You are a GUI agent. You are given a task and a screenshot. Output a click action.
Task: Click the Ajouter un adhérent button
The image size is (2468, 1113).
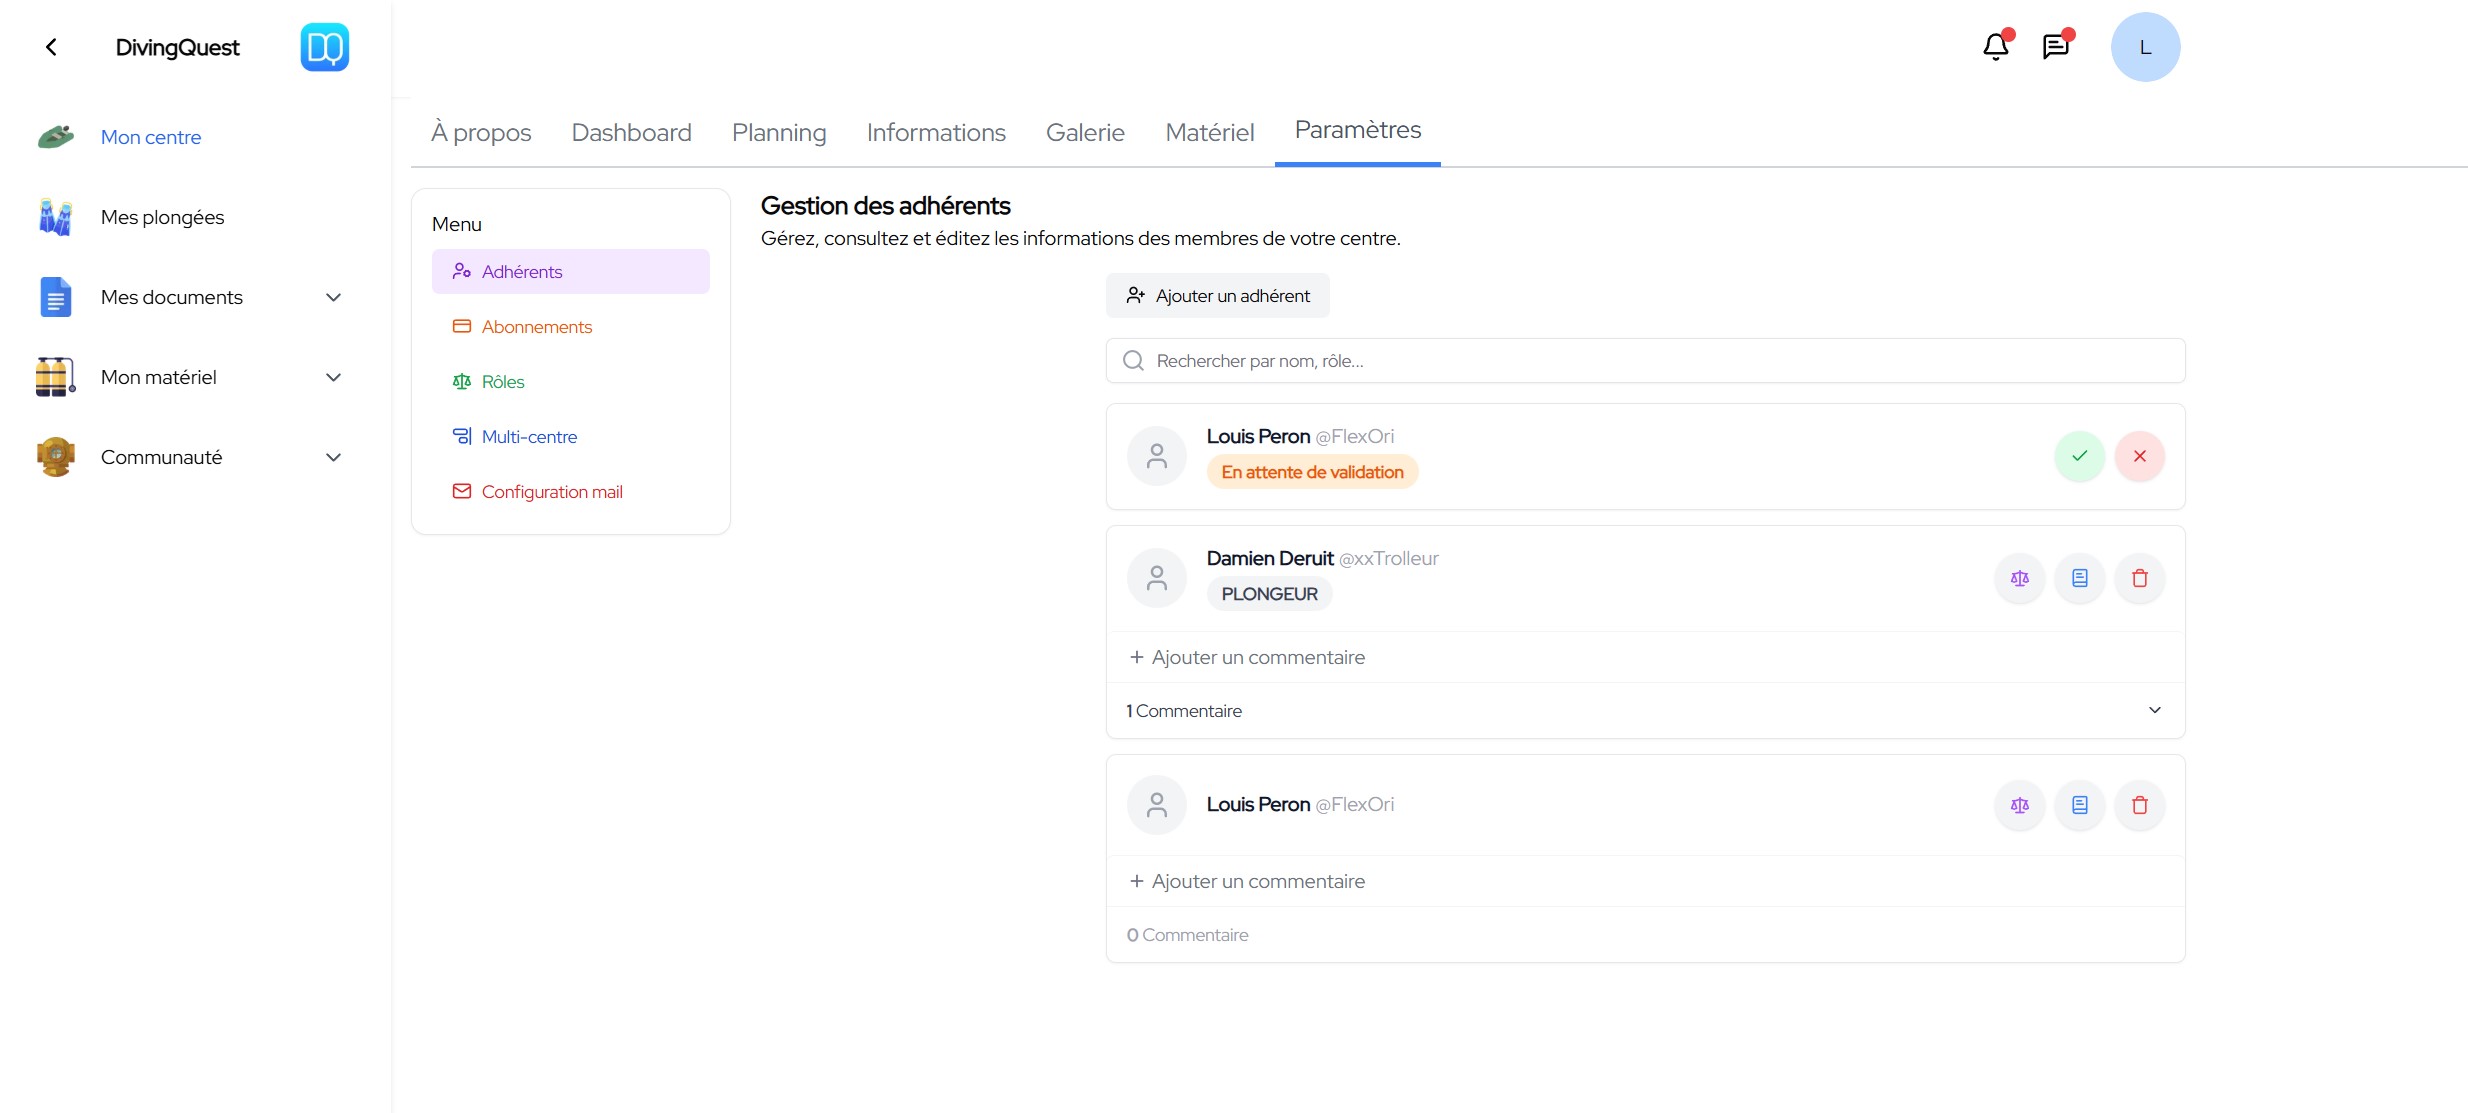pyautogui.click(x=1217, y=296)
